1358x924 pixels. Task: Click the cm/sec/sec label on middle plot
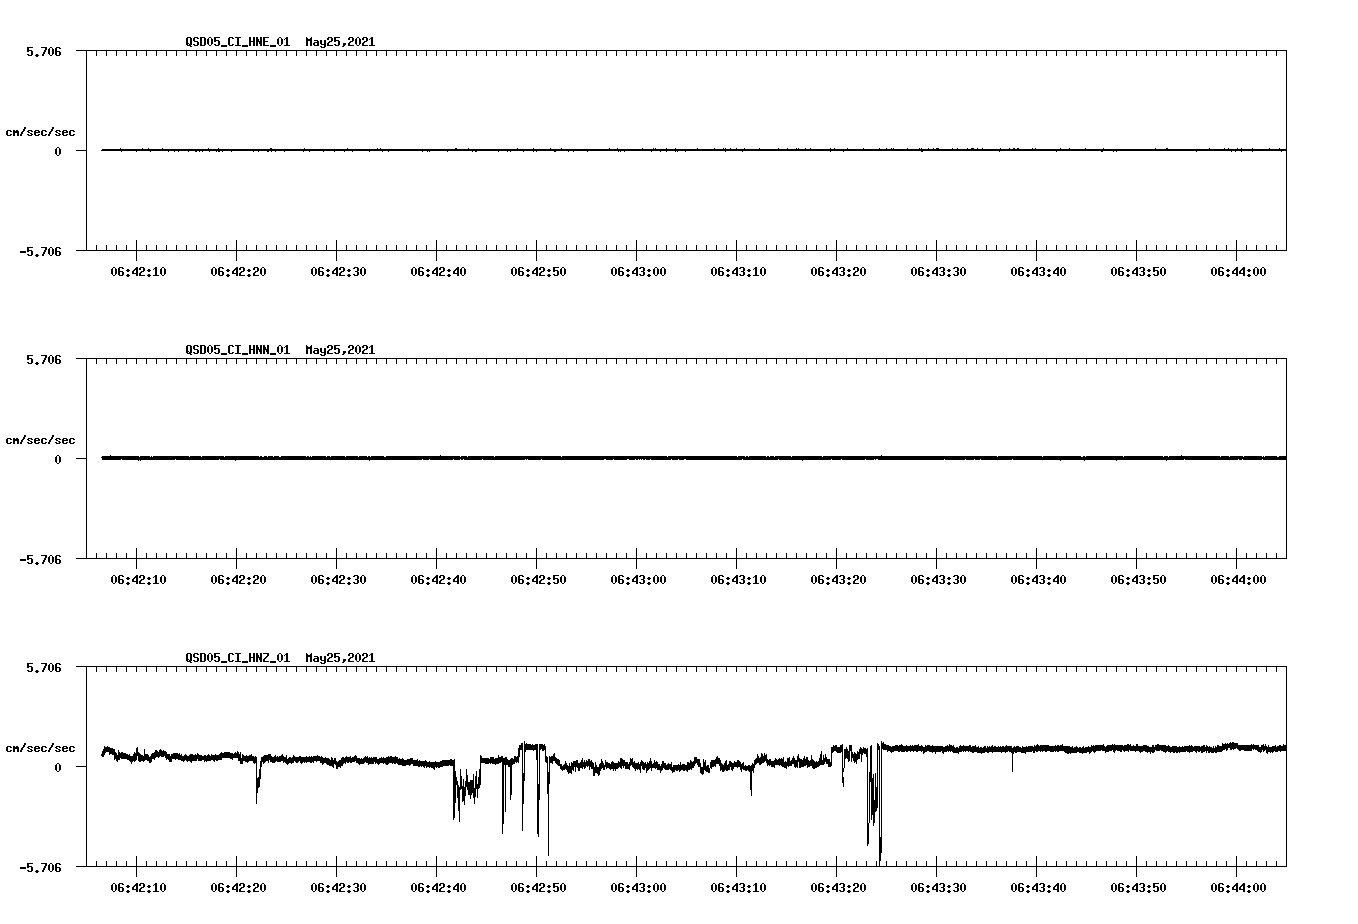pos(40,439)
